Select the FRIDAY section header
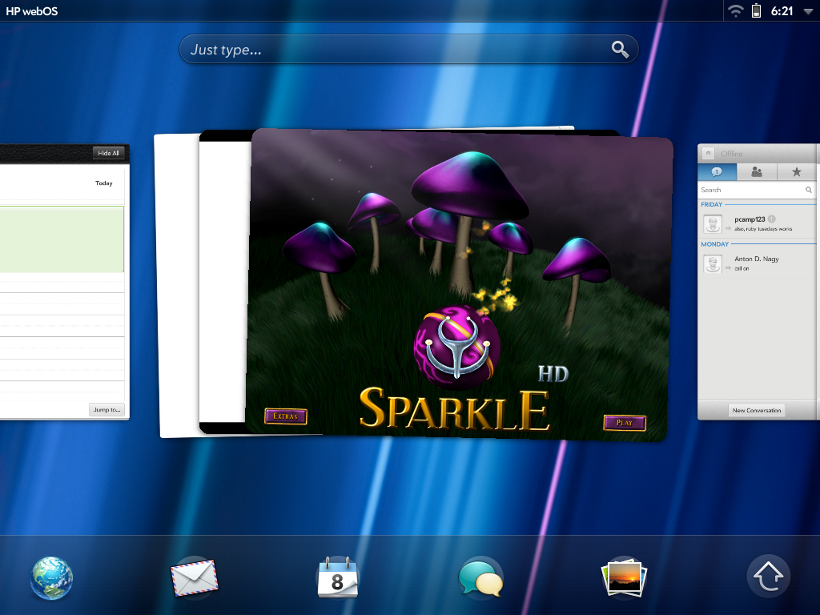This screenshot has width=820, height=615. tap(711, 204)
